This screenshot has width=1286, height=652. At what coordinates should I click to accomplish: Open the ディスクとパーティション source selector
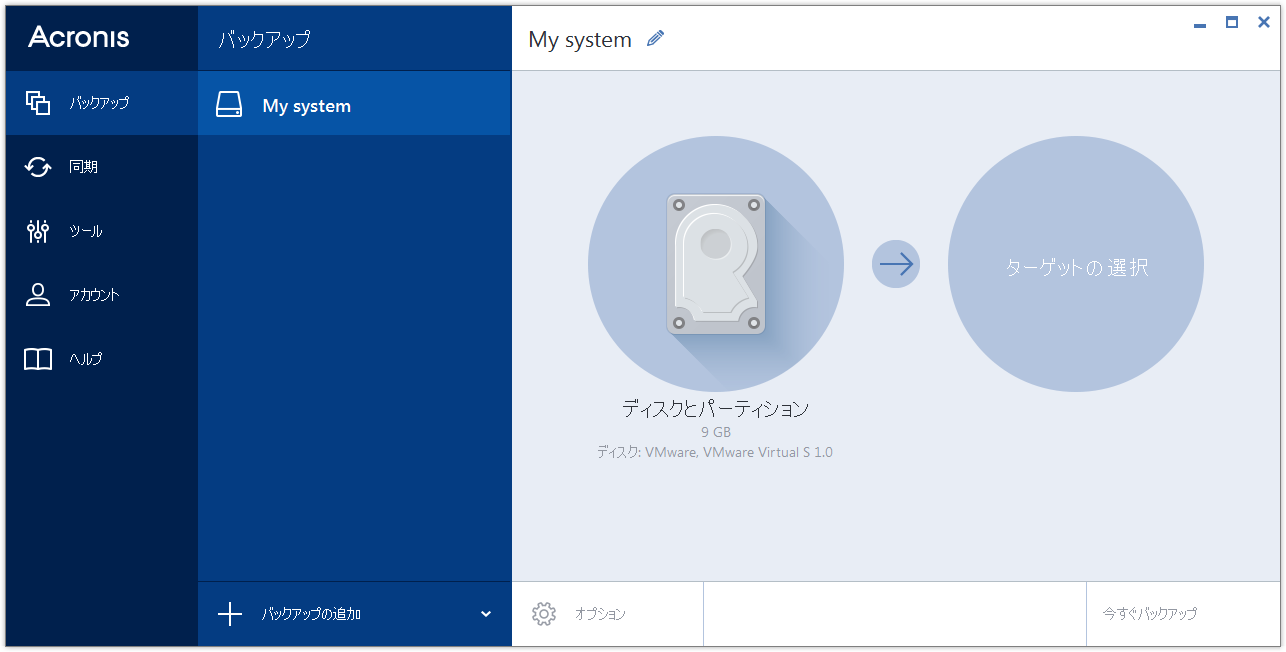coord(715,408)
